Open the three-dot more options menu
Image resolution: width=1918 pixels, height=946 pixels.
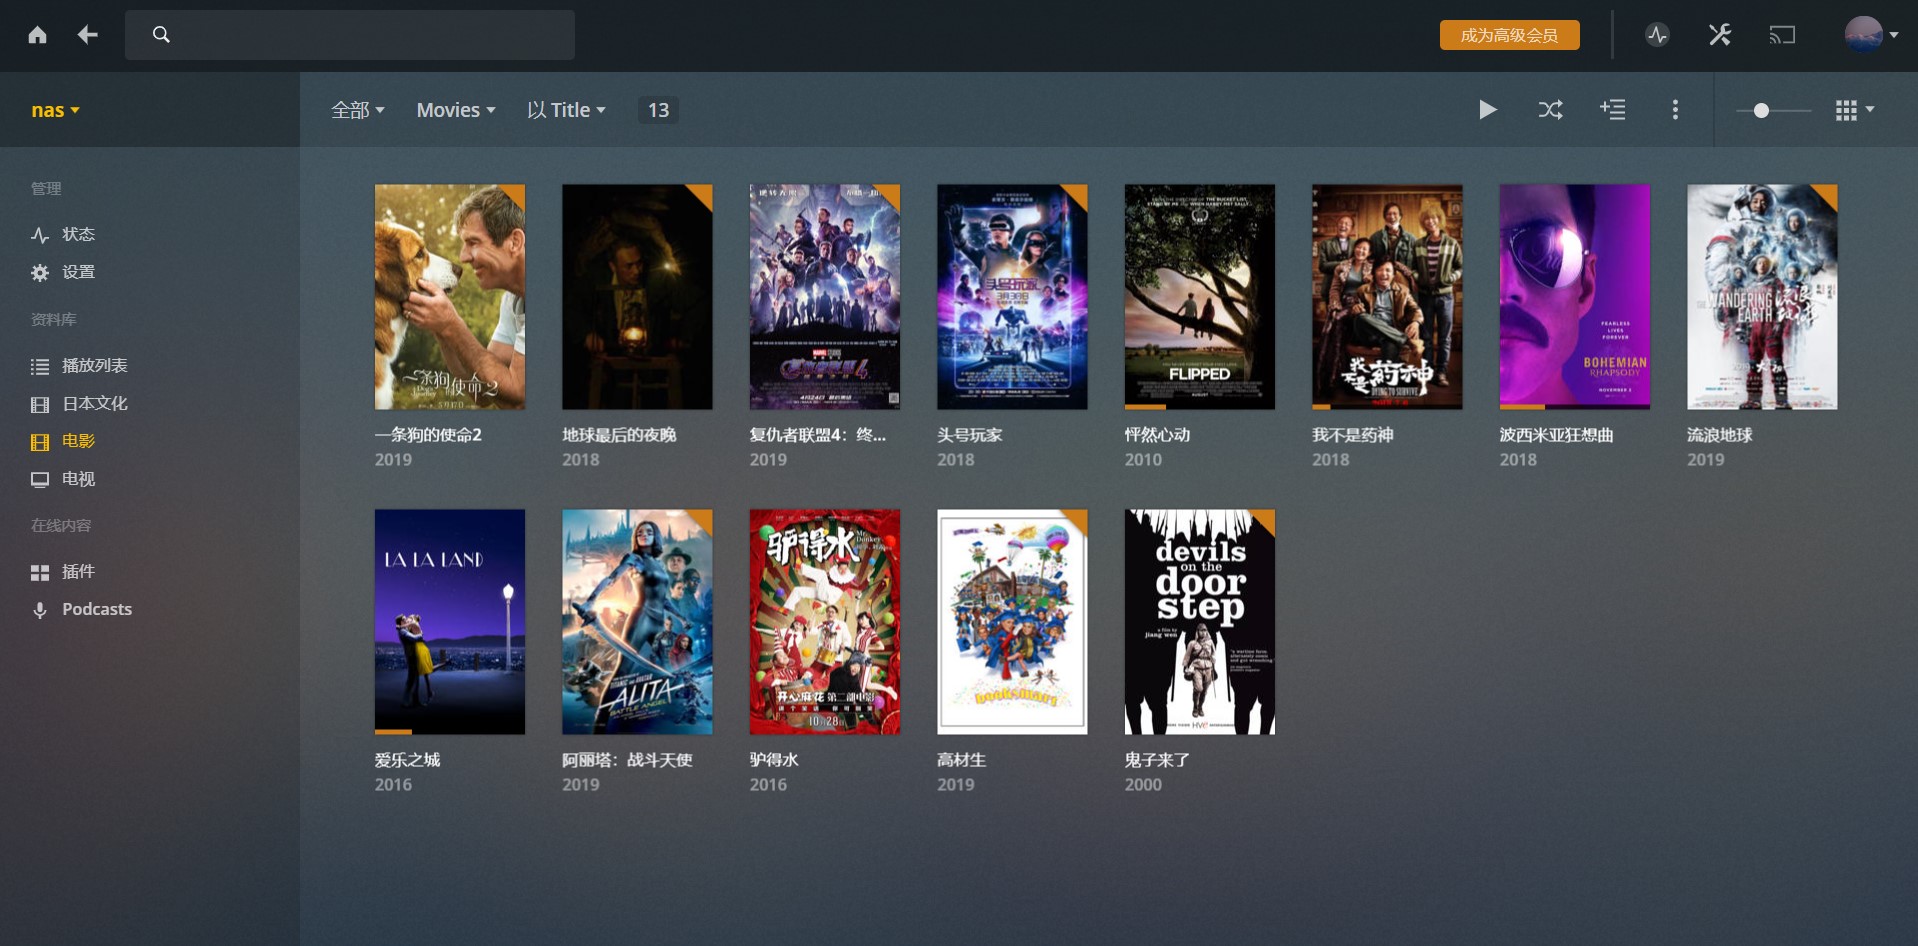pyautogui.click(x=1675, y=110)
